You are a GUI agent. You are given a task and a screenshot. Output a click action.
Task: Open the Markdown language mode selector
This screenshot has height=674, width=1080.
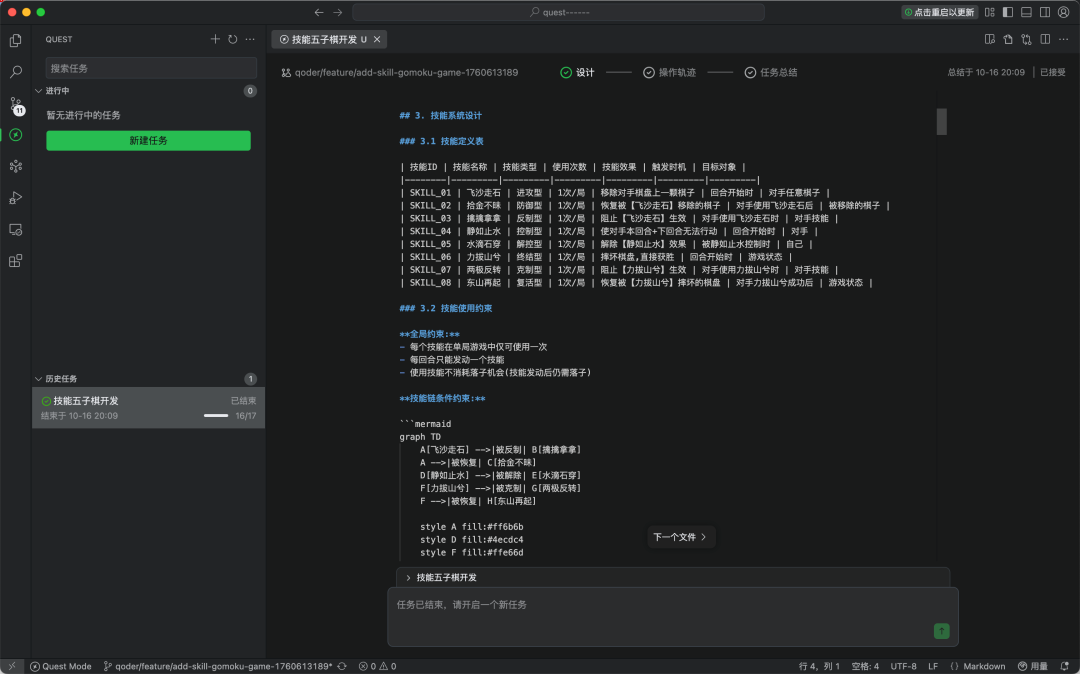[x=977, y=666]
